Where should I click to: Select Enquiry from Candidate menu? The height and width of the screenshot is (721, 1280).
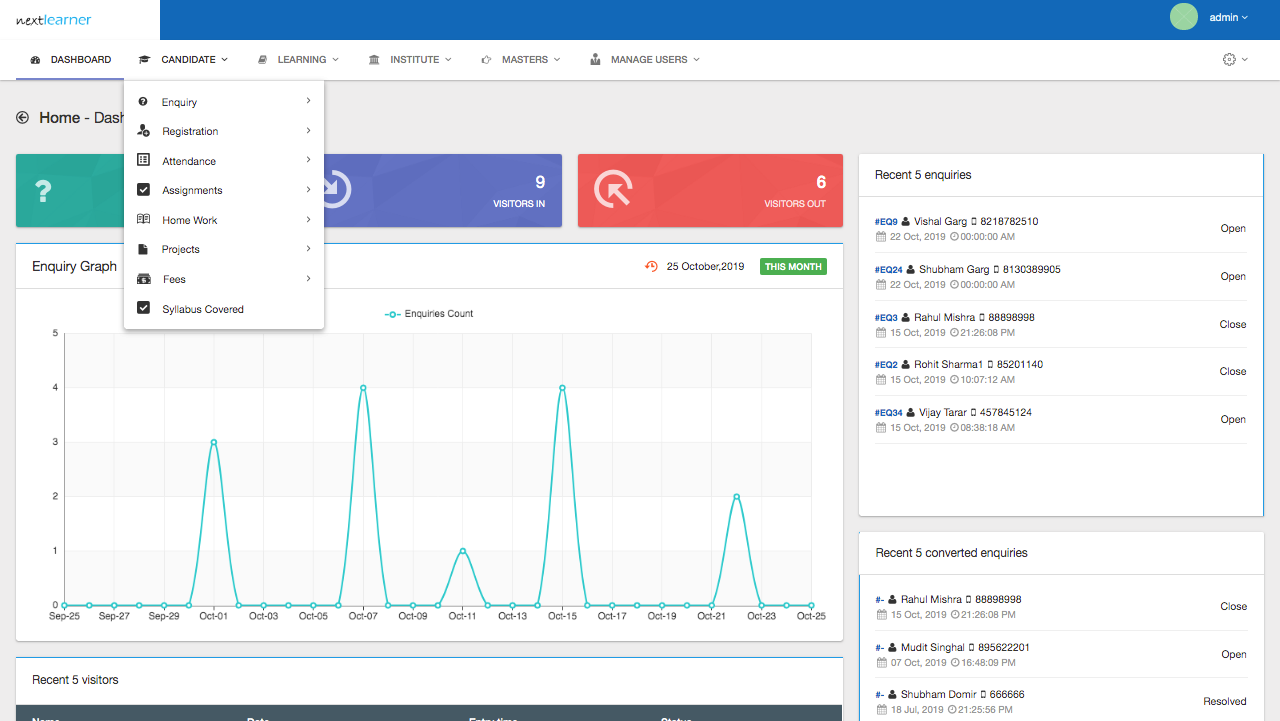(224, 102)
